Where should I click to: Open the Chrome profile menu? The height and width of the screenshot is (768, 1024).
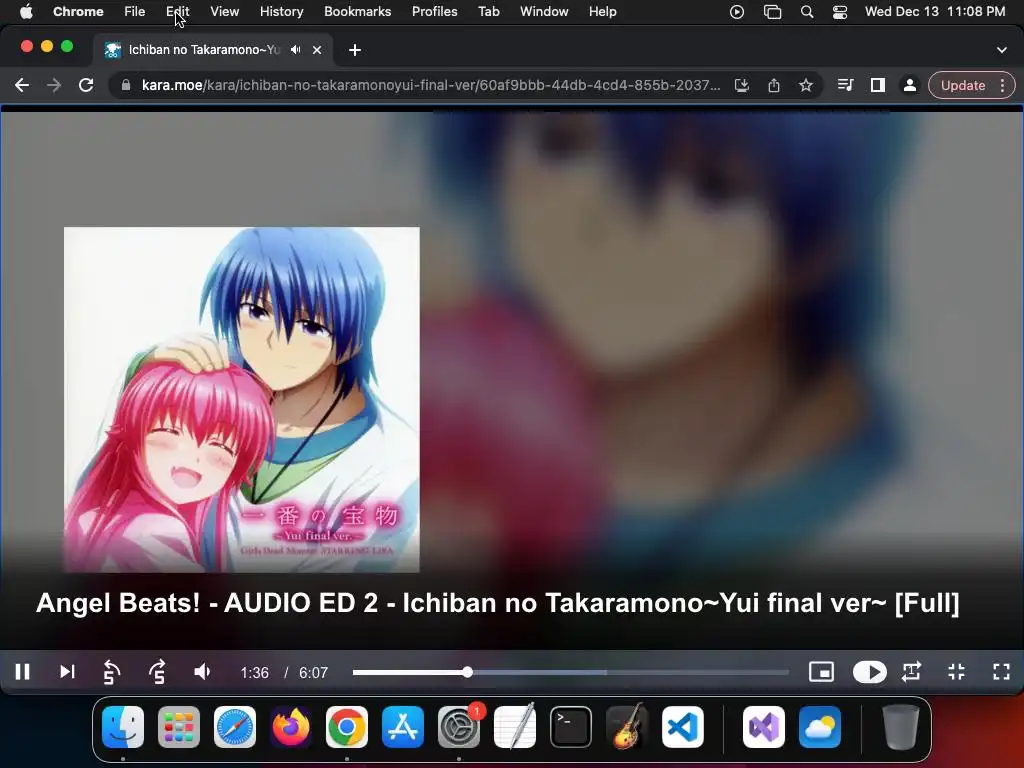coord(909,85)
